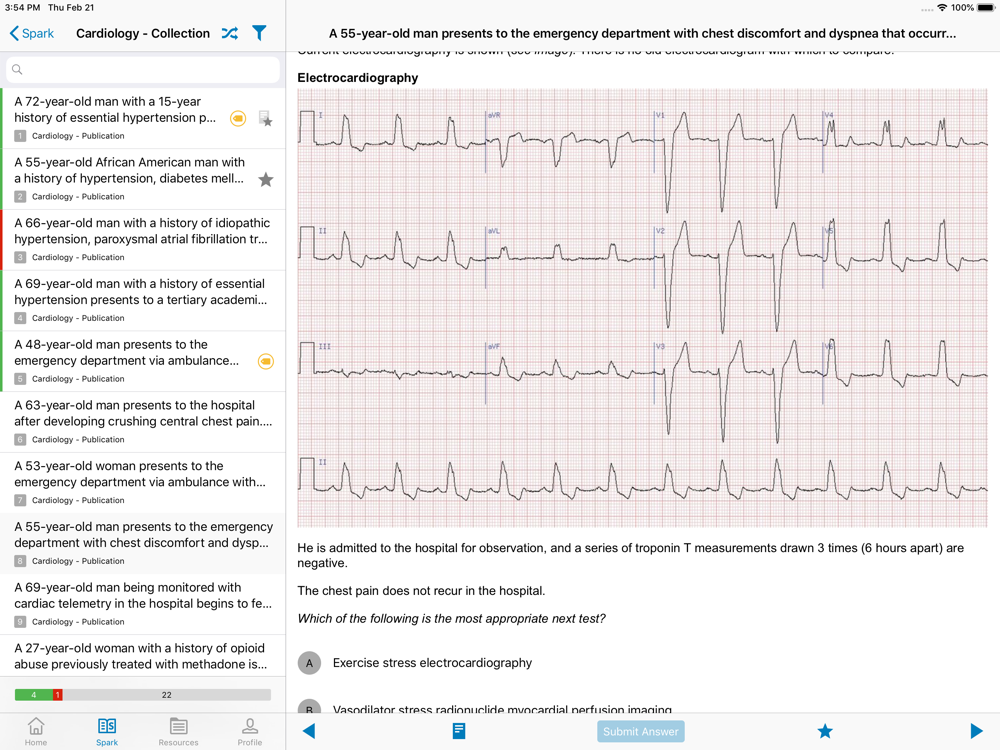Open the electrocardiography image

click(x=642, y=308)
